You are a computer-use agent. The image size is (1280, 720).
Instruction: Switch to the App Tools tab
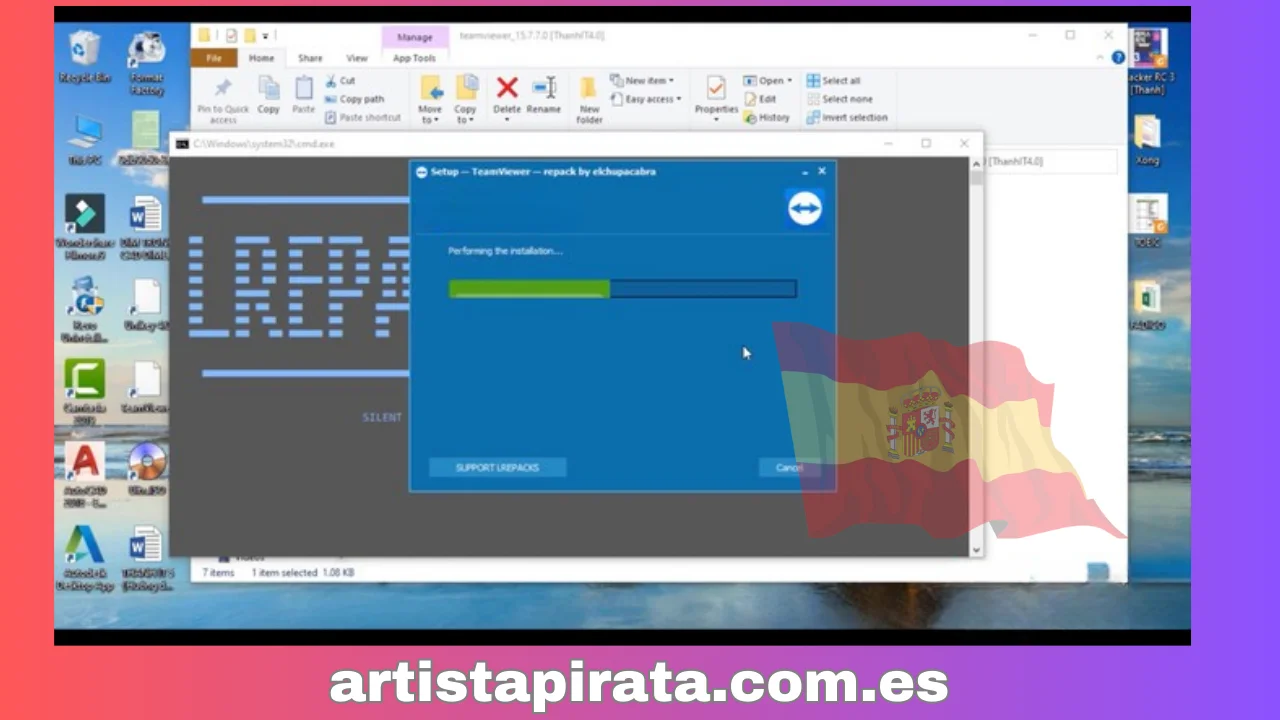coord(414,58)
